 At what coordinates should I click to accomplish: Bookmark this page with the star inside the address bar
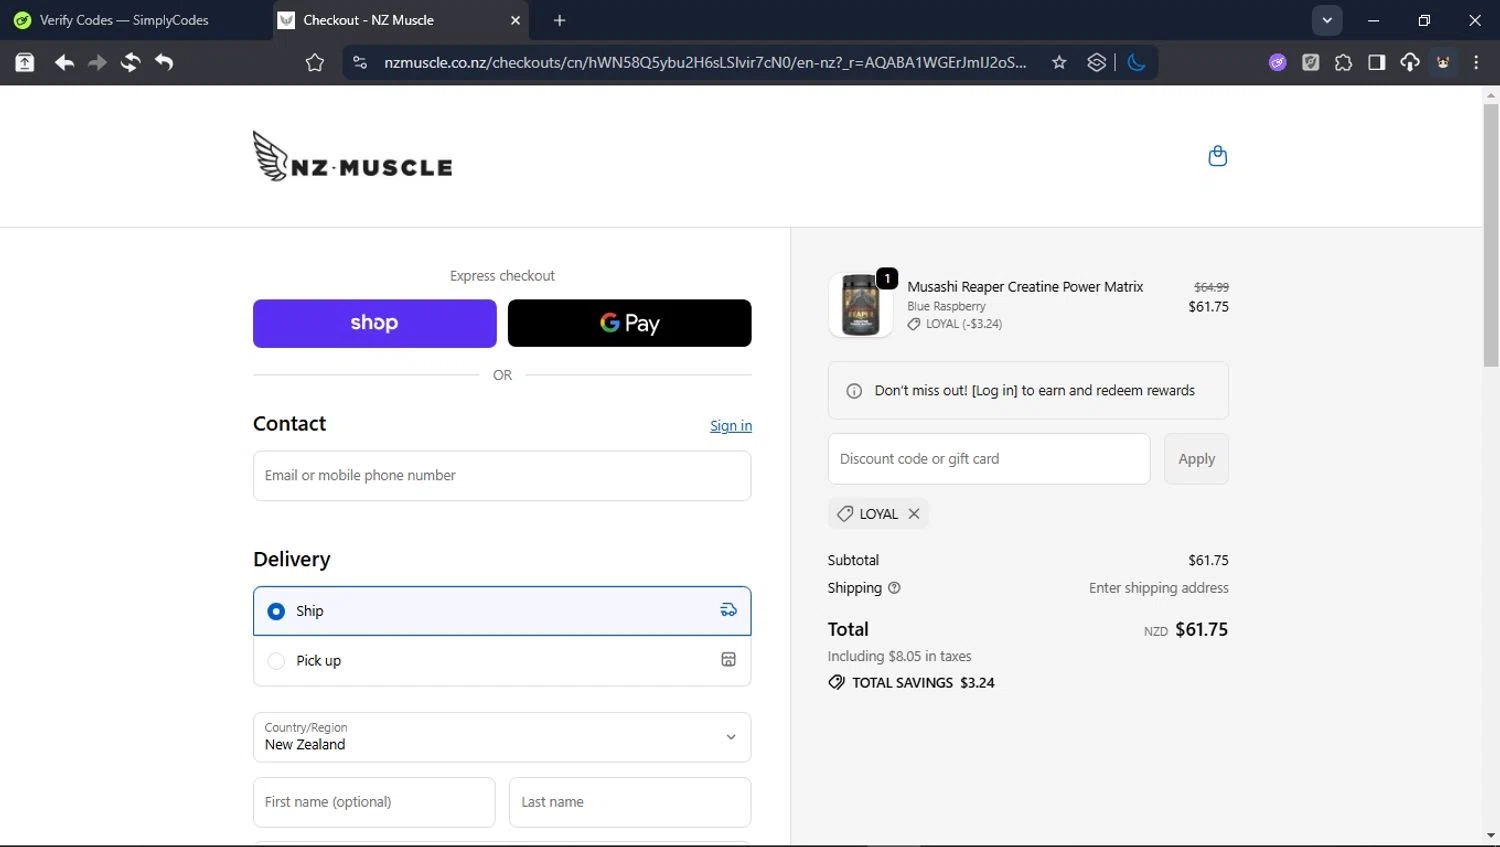coord(1059,62)
